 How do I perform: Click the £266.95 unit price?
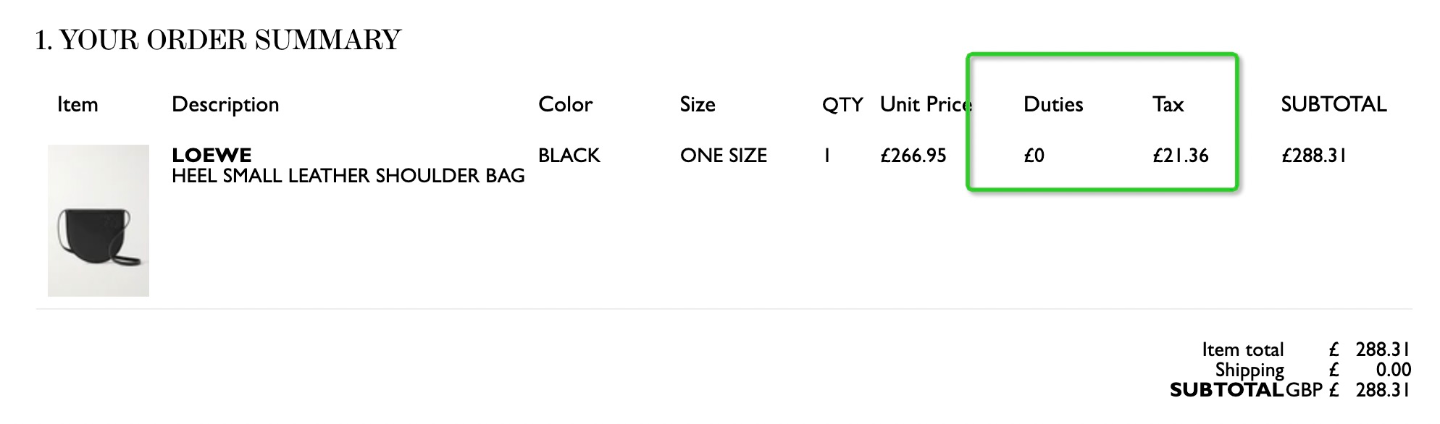(913, 156)
